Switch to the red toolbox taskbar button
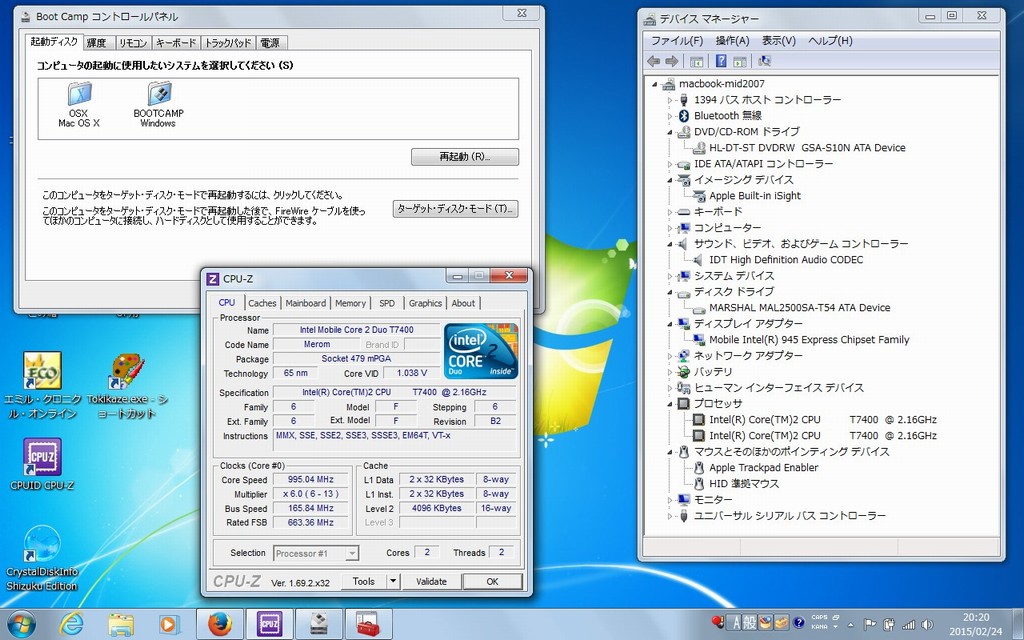This screenshot has height=640, width=1024. [369, 624]
